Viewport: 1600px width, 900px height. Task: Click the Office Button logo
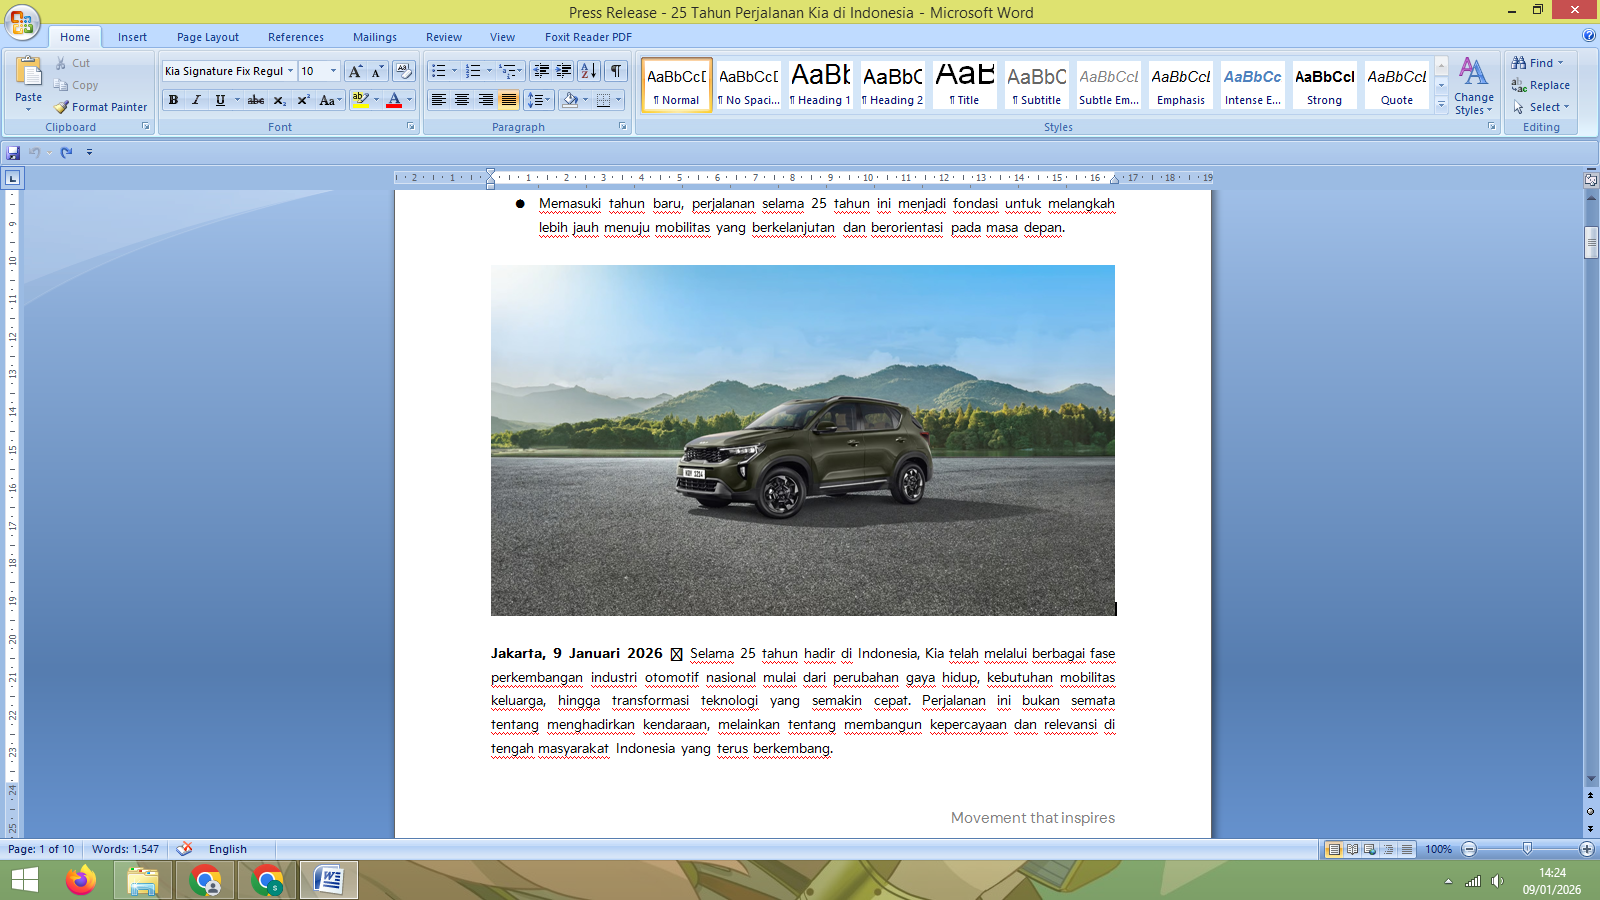coord(22,21)
